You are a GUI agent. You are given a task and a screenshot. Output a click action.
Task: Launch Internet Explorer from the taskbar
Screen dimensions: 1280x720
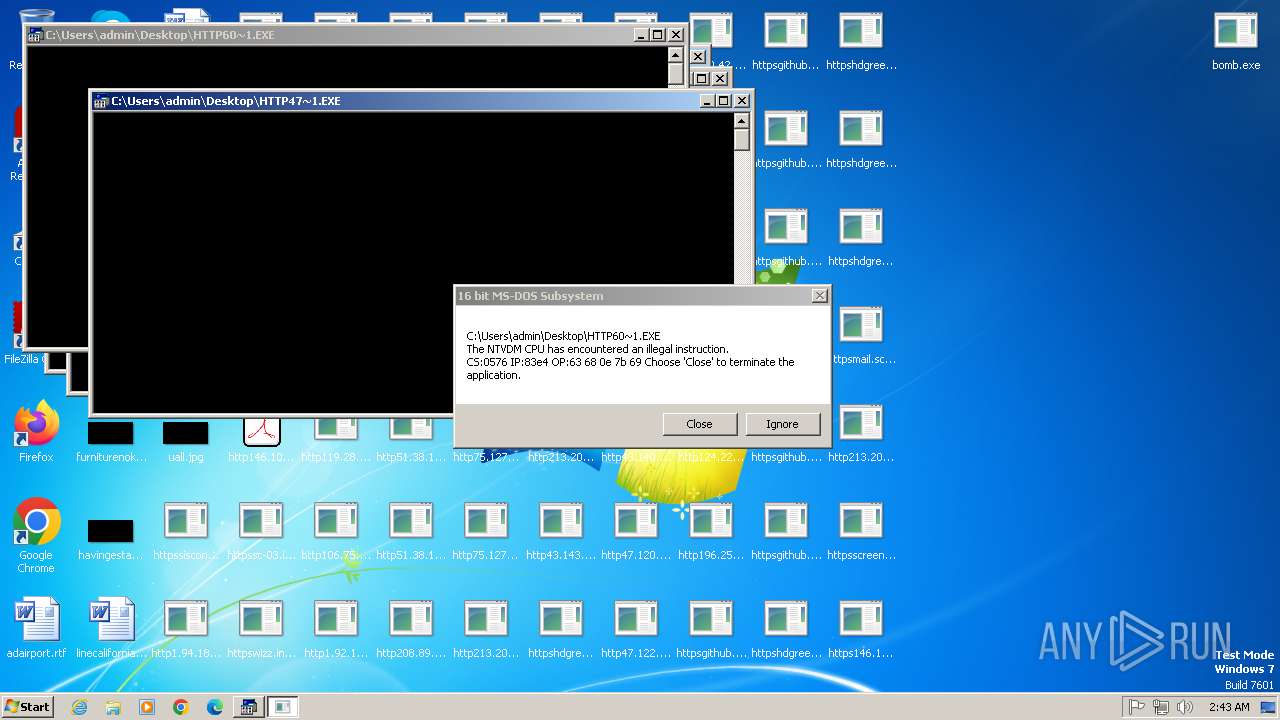79,707
